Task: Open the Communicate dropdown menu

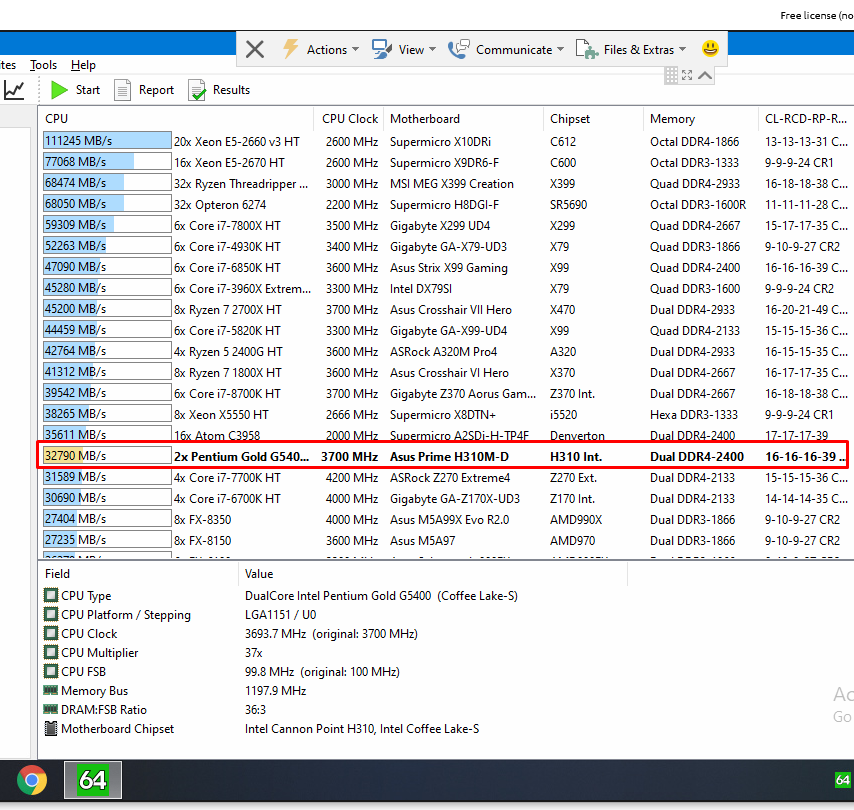Action: (506, 50)
